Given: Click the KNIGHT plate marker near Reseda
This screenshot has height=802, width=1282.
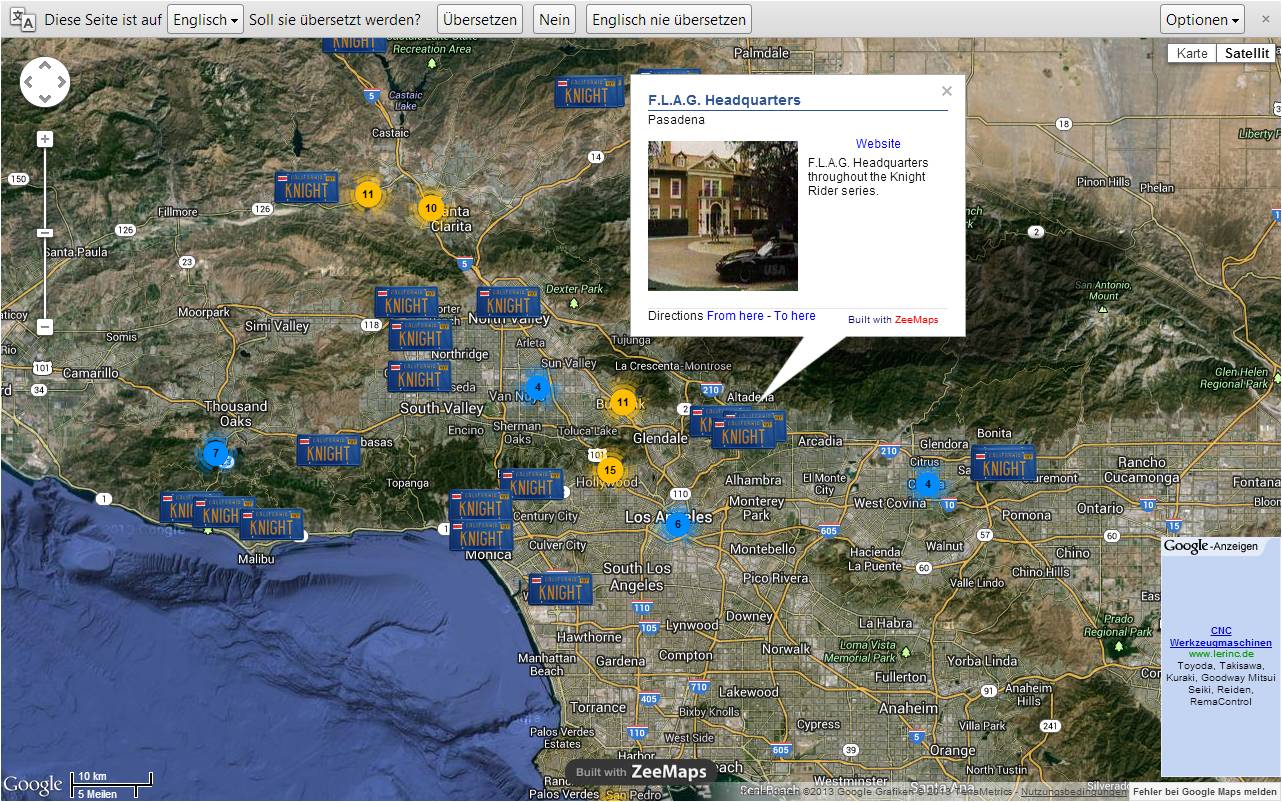Looking at the screenshot, I should point(419,377).
